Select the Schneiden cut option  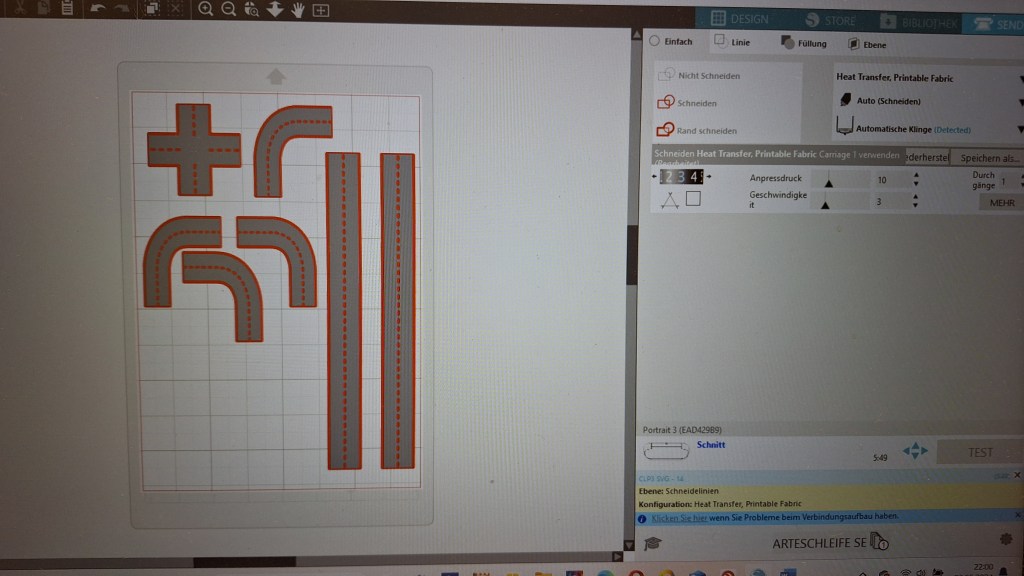click(688, 103)
